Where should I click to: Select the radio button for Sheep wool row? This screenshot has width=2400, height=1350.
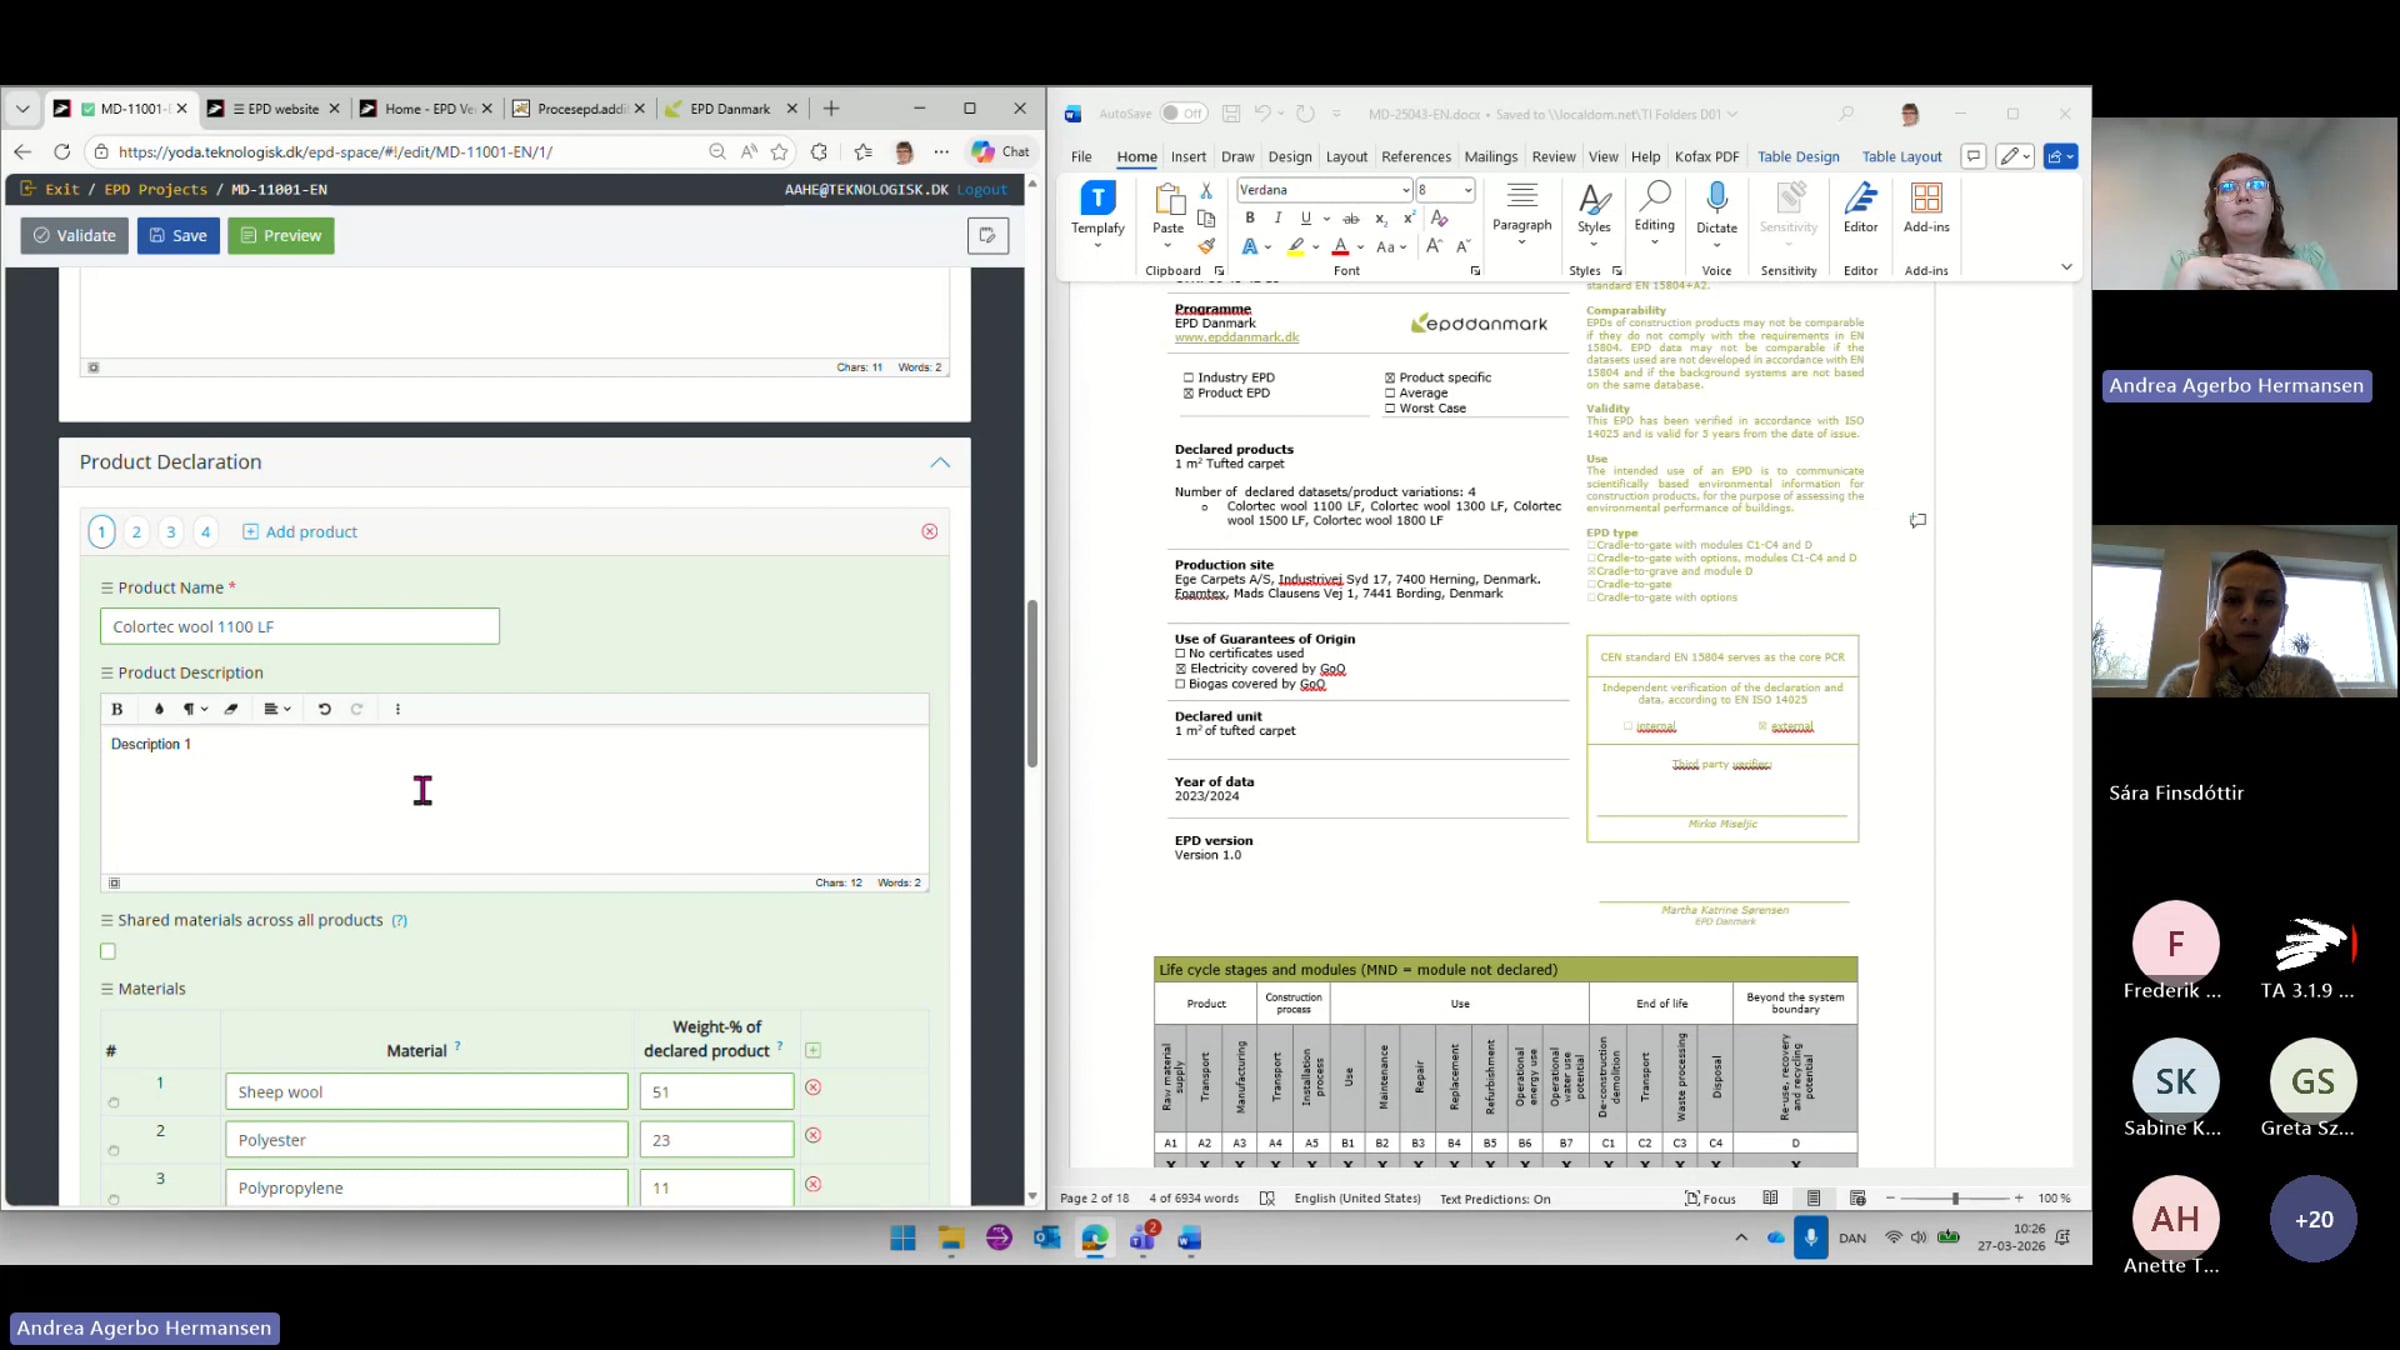114,1102
